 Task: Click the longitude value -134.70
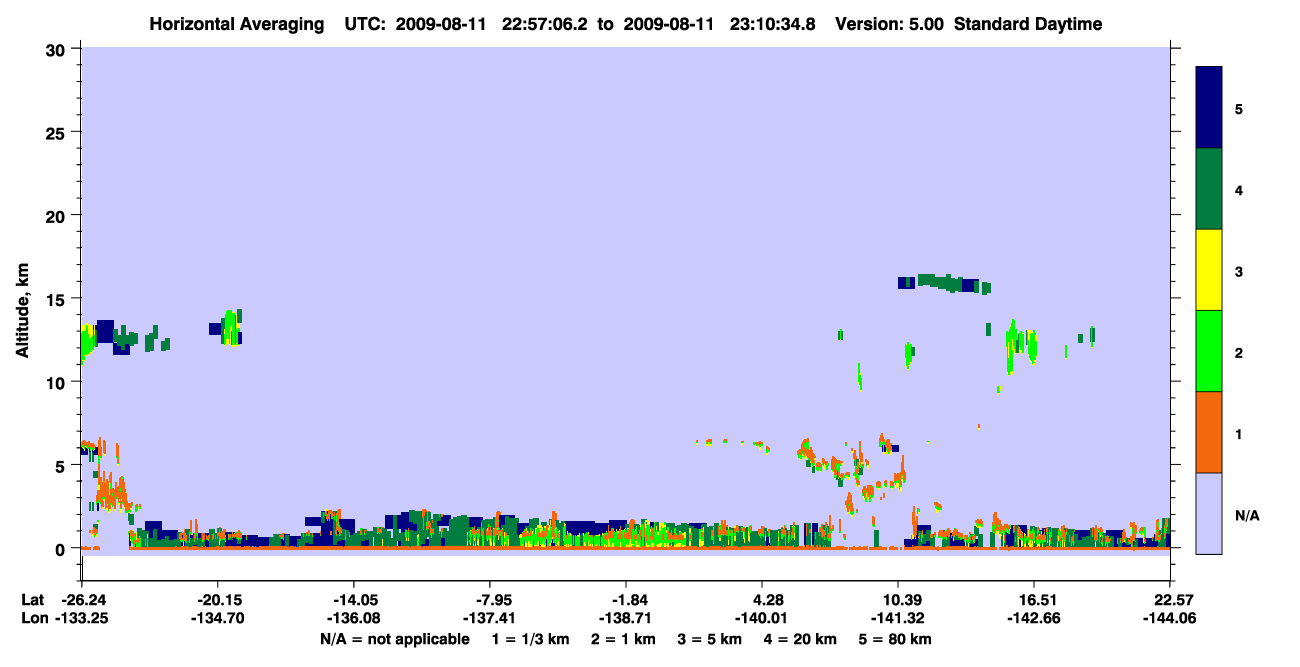pyautogui.click(x=219, y=618)
